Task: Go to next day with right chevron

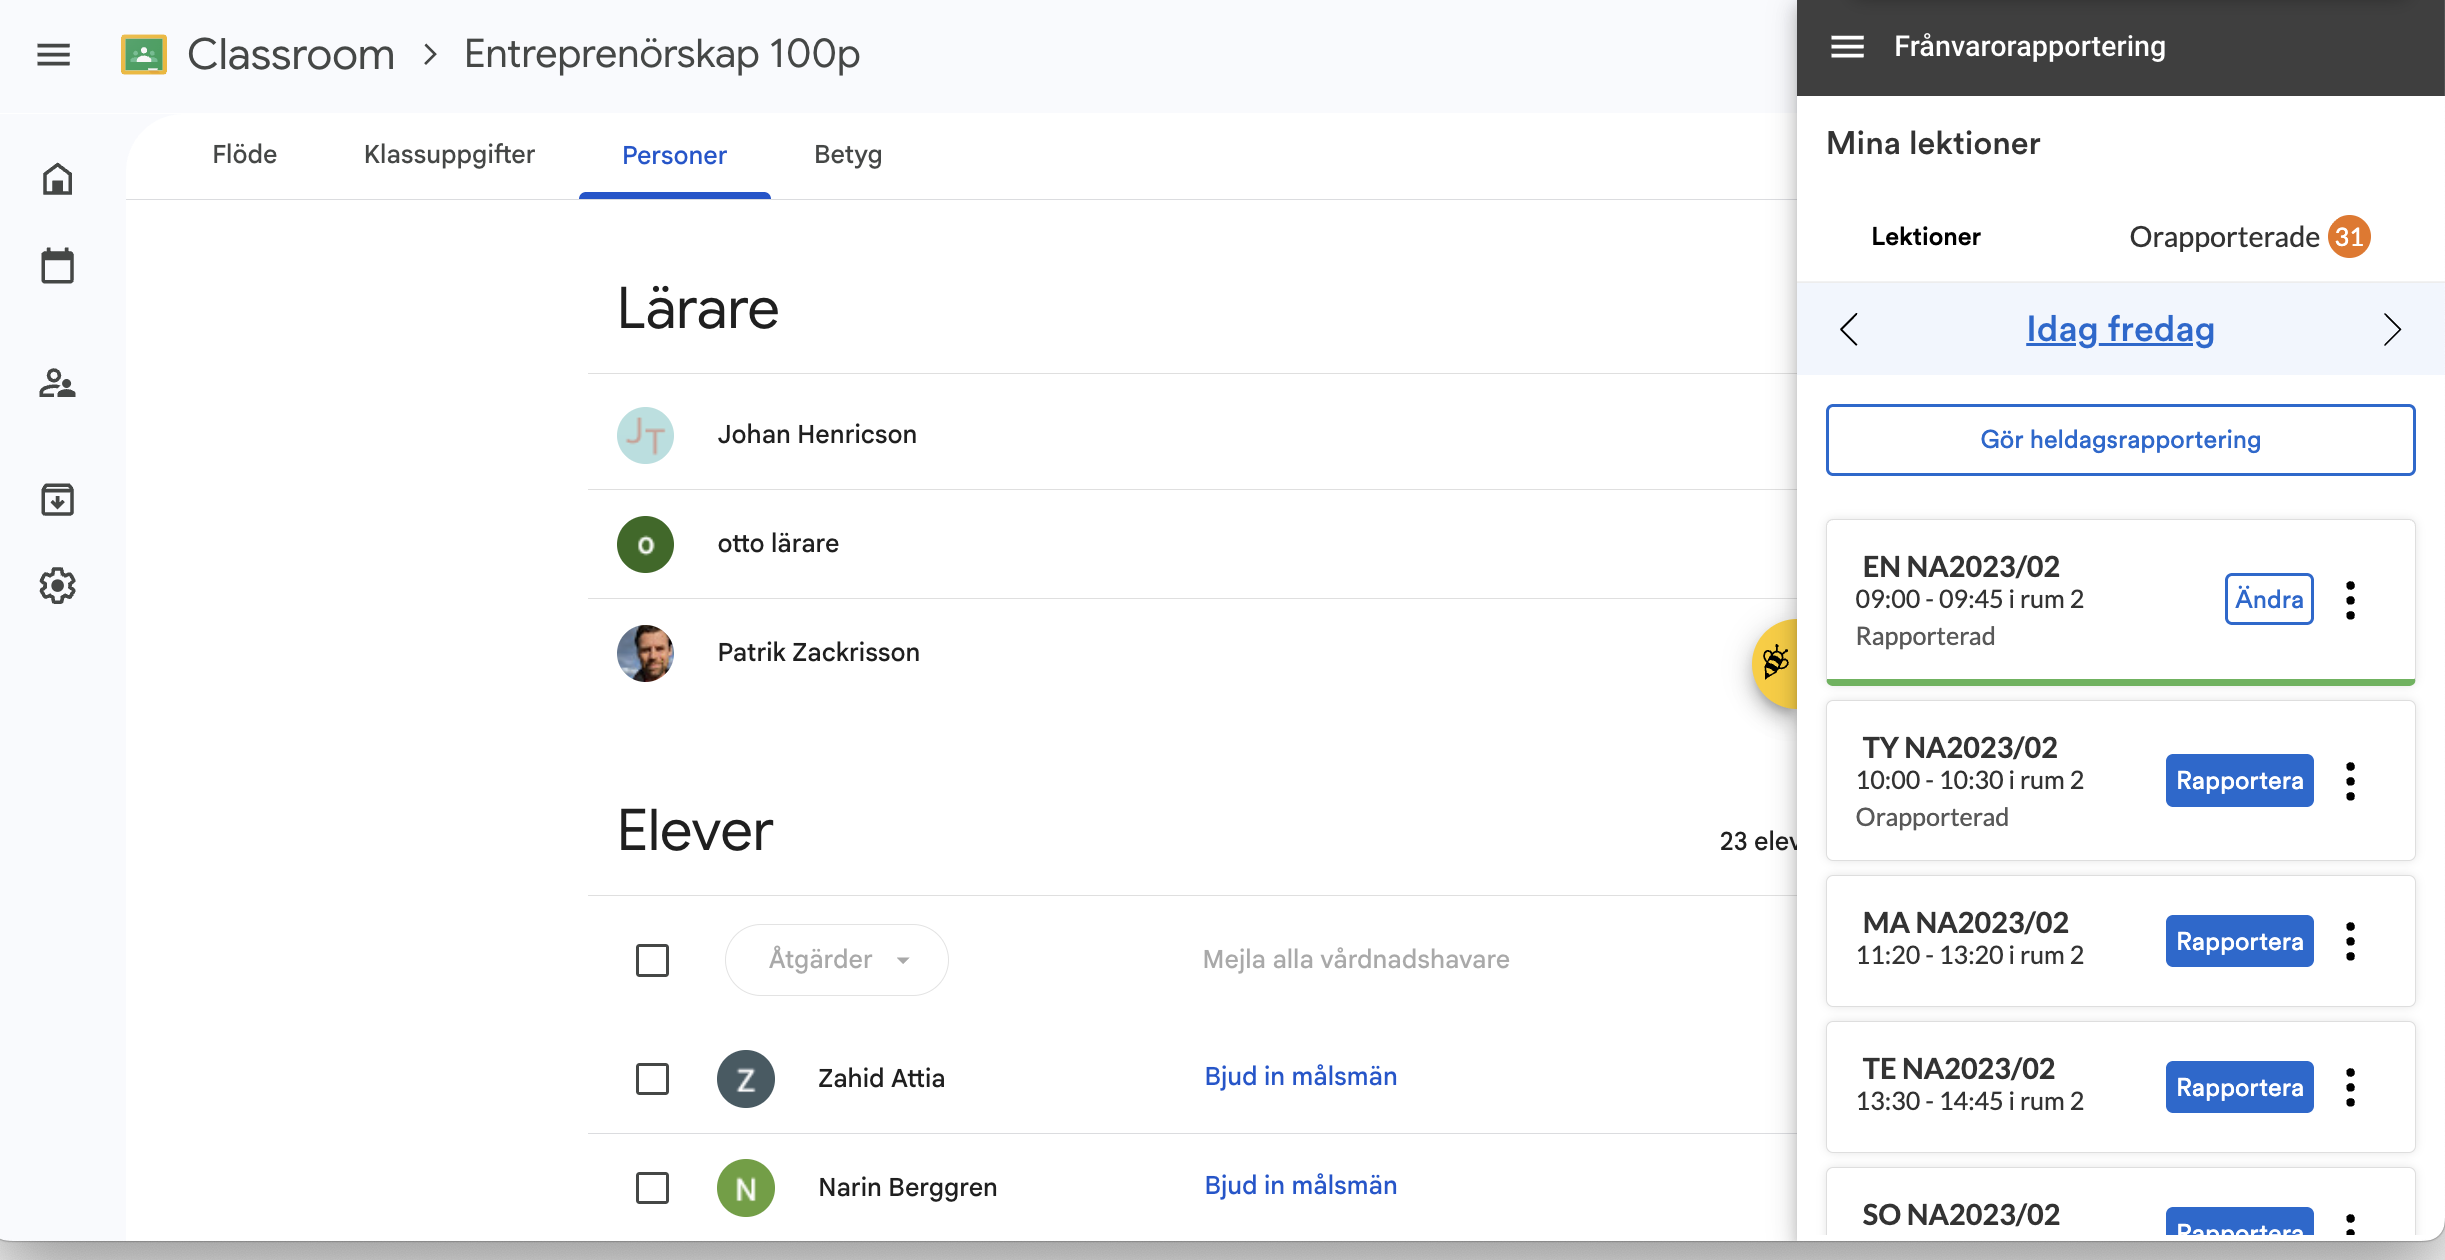Action: point(2391,329)
